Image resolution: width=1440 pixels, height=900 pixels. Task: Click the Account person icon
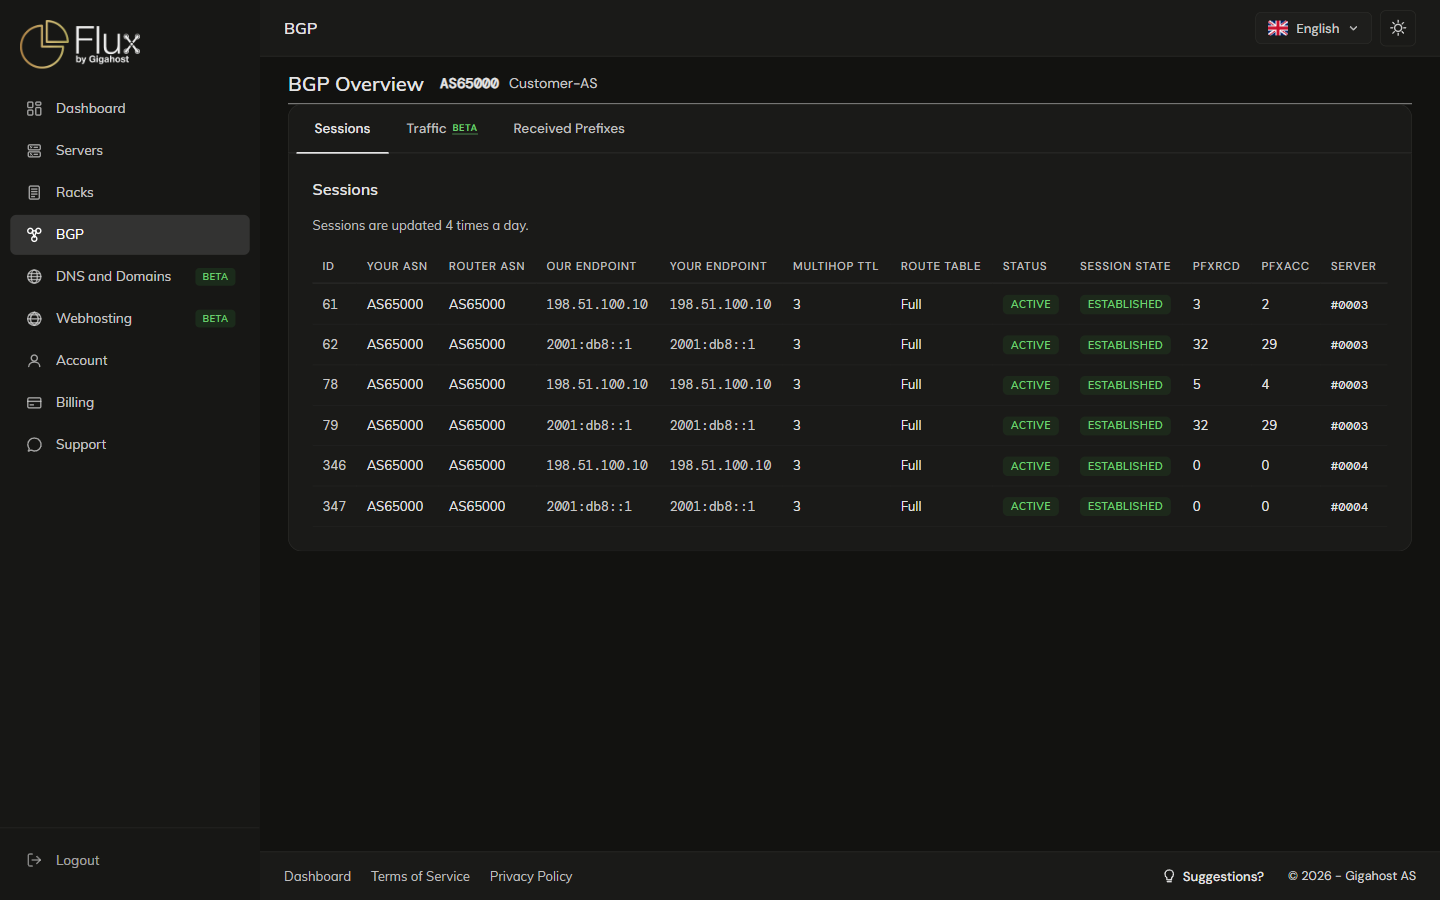(34, 360)
